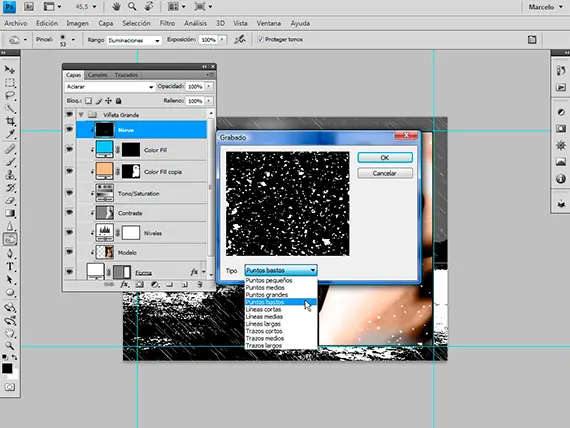Click the Exposición value field
The height and width of the screenshot is (428, 570).
coord(209,40)
